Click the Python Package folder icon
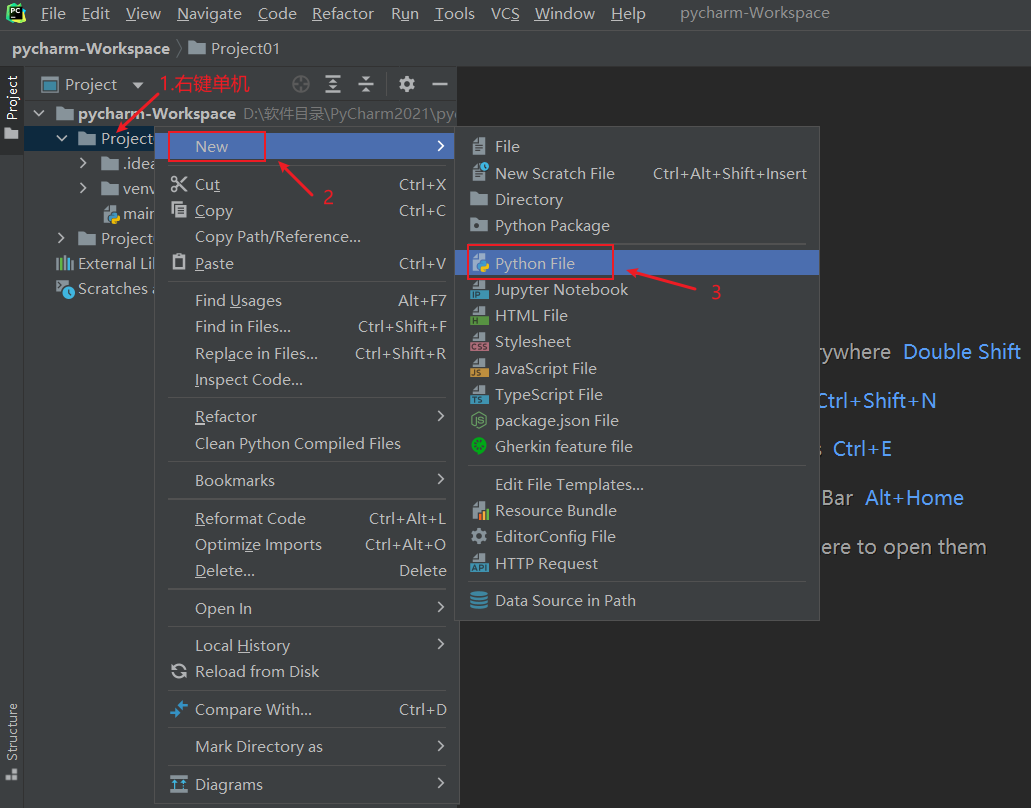1031x808 pixels. 479,226
